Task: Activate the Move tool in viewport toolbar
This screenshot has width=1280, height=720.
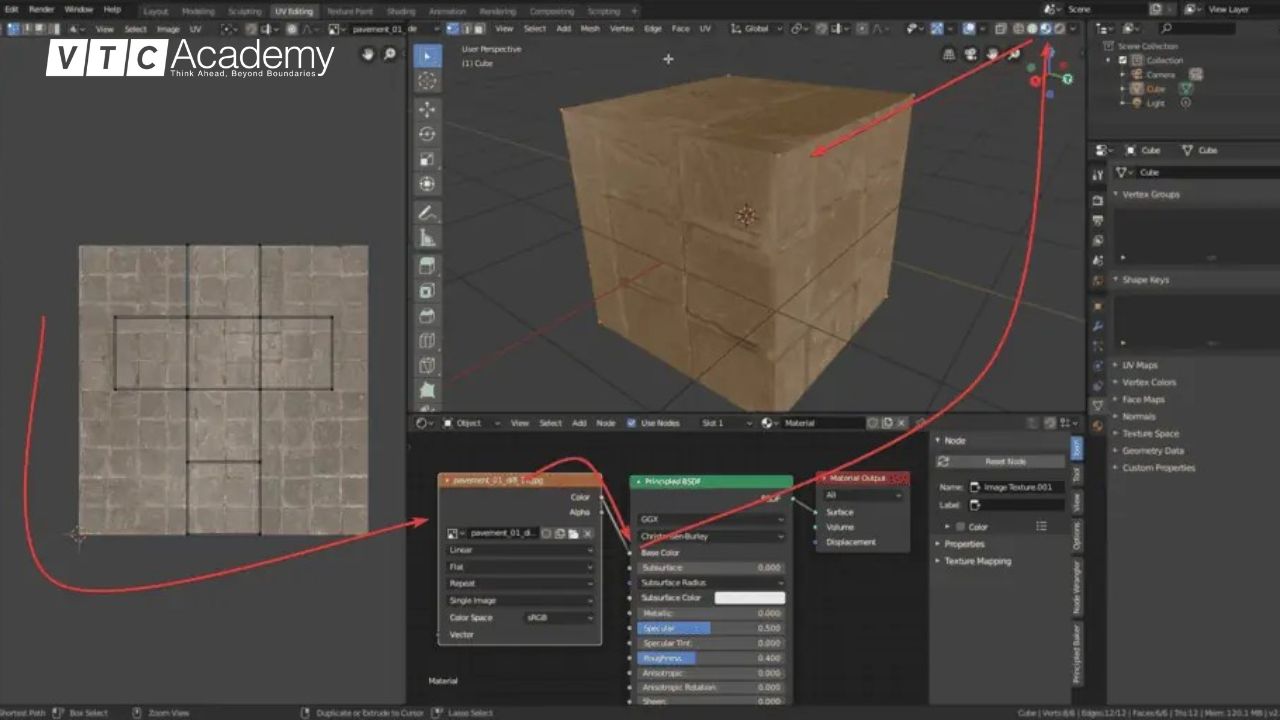Action: pyautogui.click(x=427, y=109)
